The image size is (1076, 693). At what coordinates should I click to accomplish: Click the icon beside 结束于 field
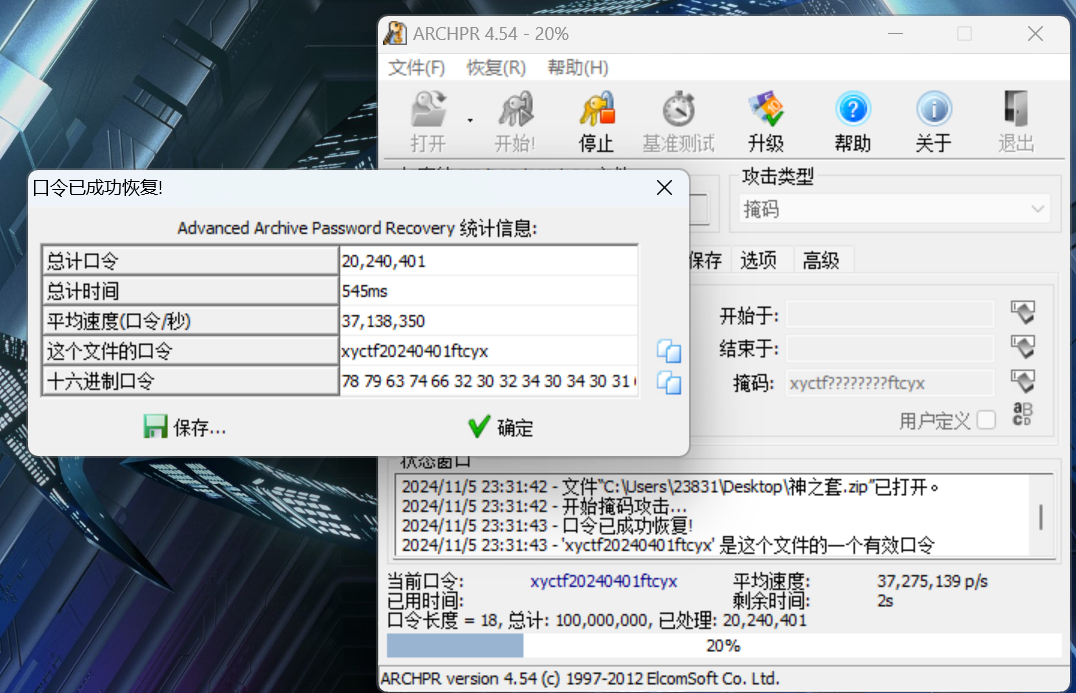1022,346
